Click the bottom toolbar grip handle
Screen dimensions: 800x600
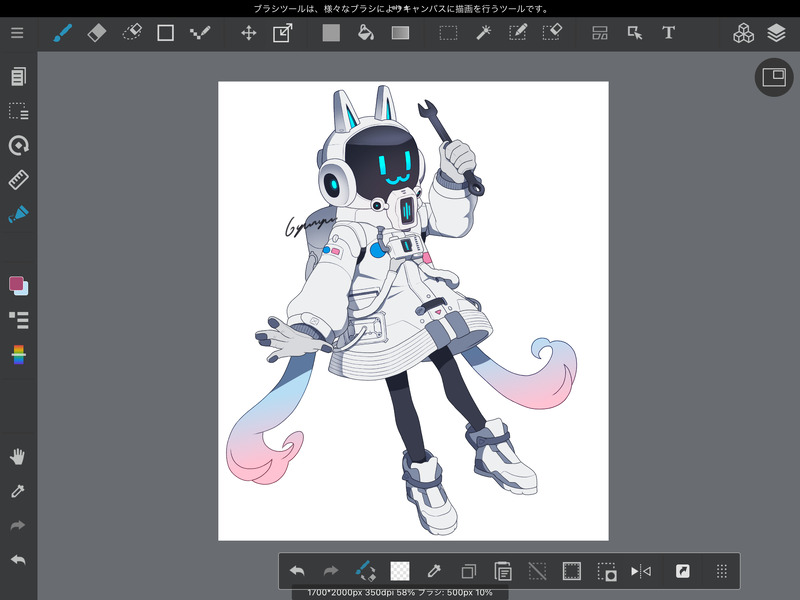(721, 571)
